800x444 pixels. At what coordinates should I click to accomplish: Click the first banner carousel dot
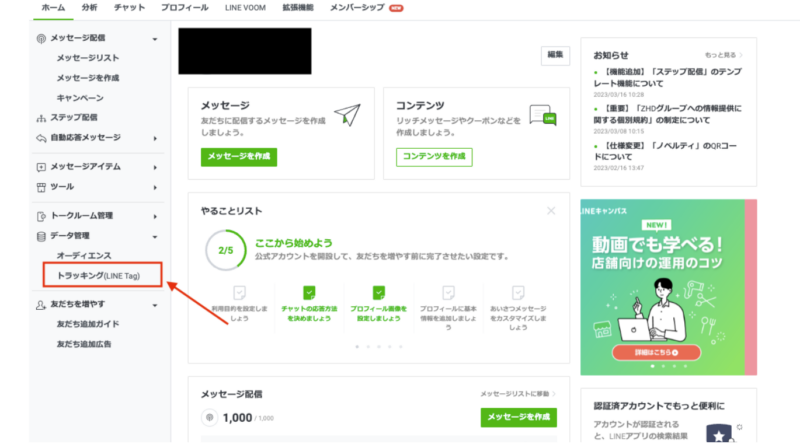click(653, 366)
